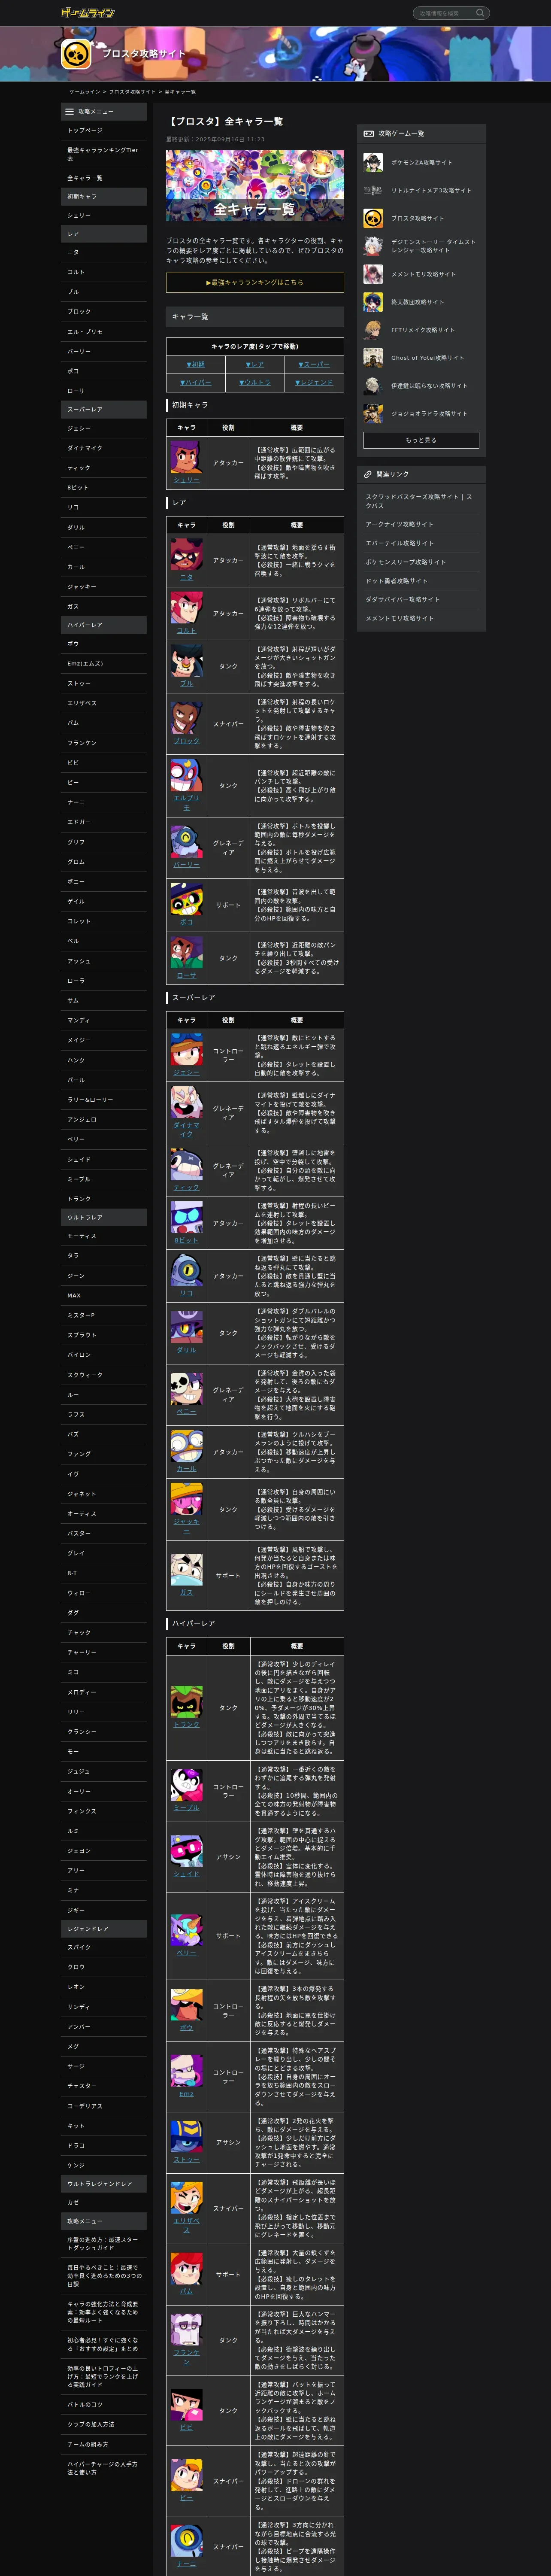The image size is (551, 2576).
Task: Click the ブロスタ攻略サイト icon in the game list
Action: click(373, 218)
